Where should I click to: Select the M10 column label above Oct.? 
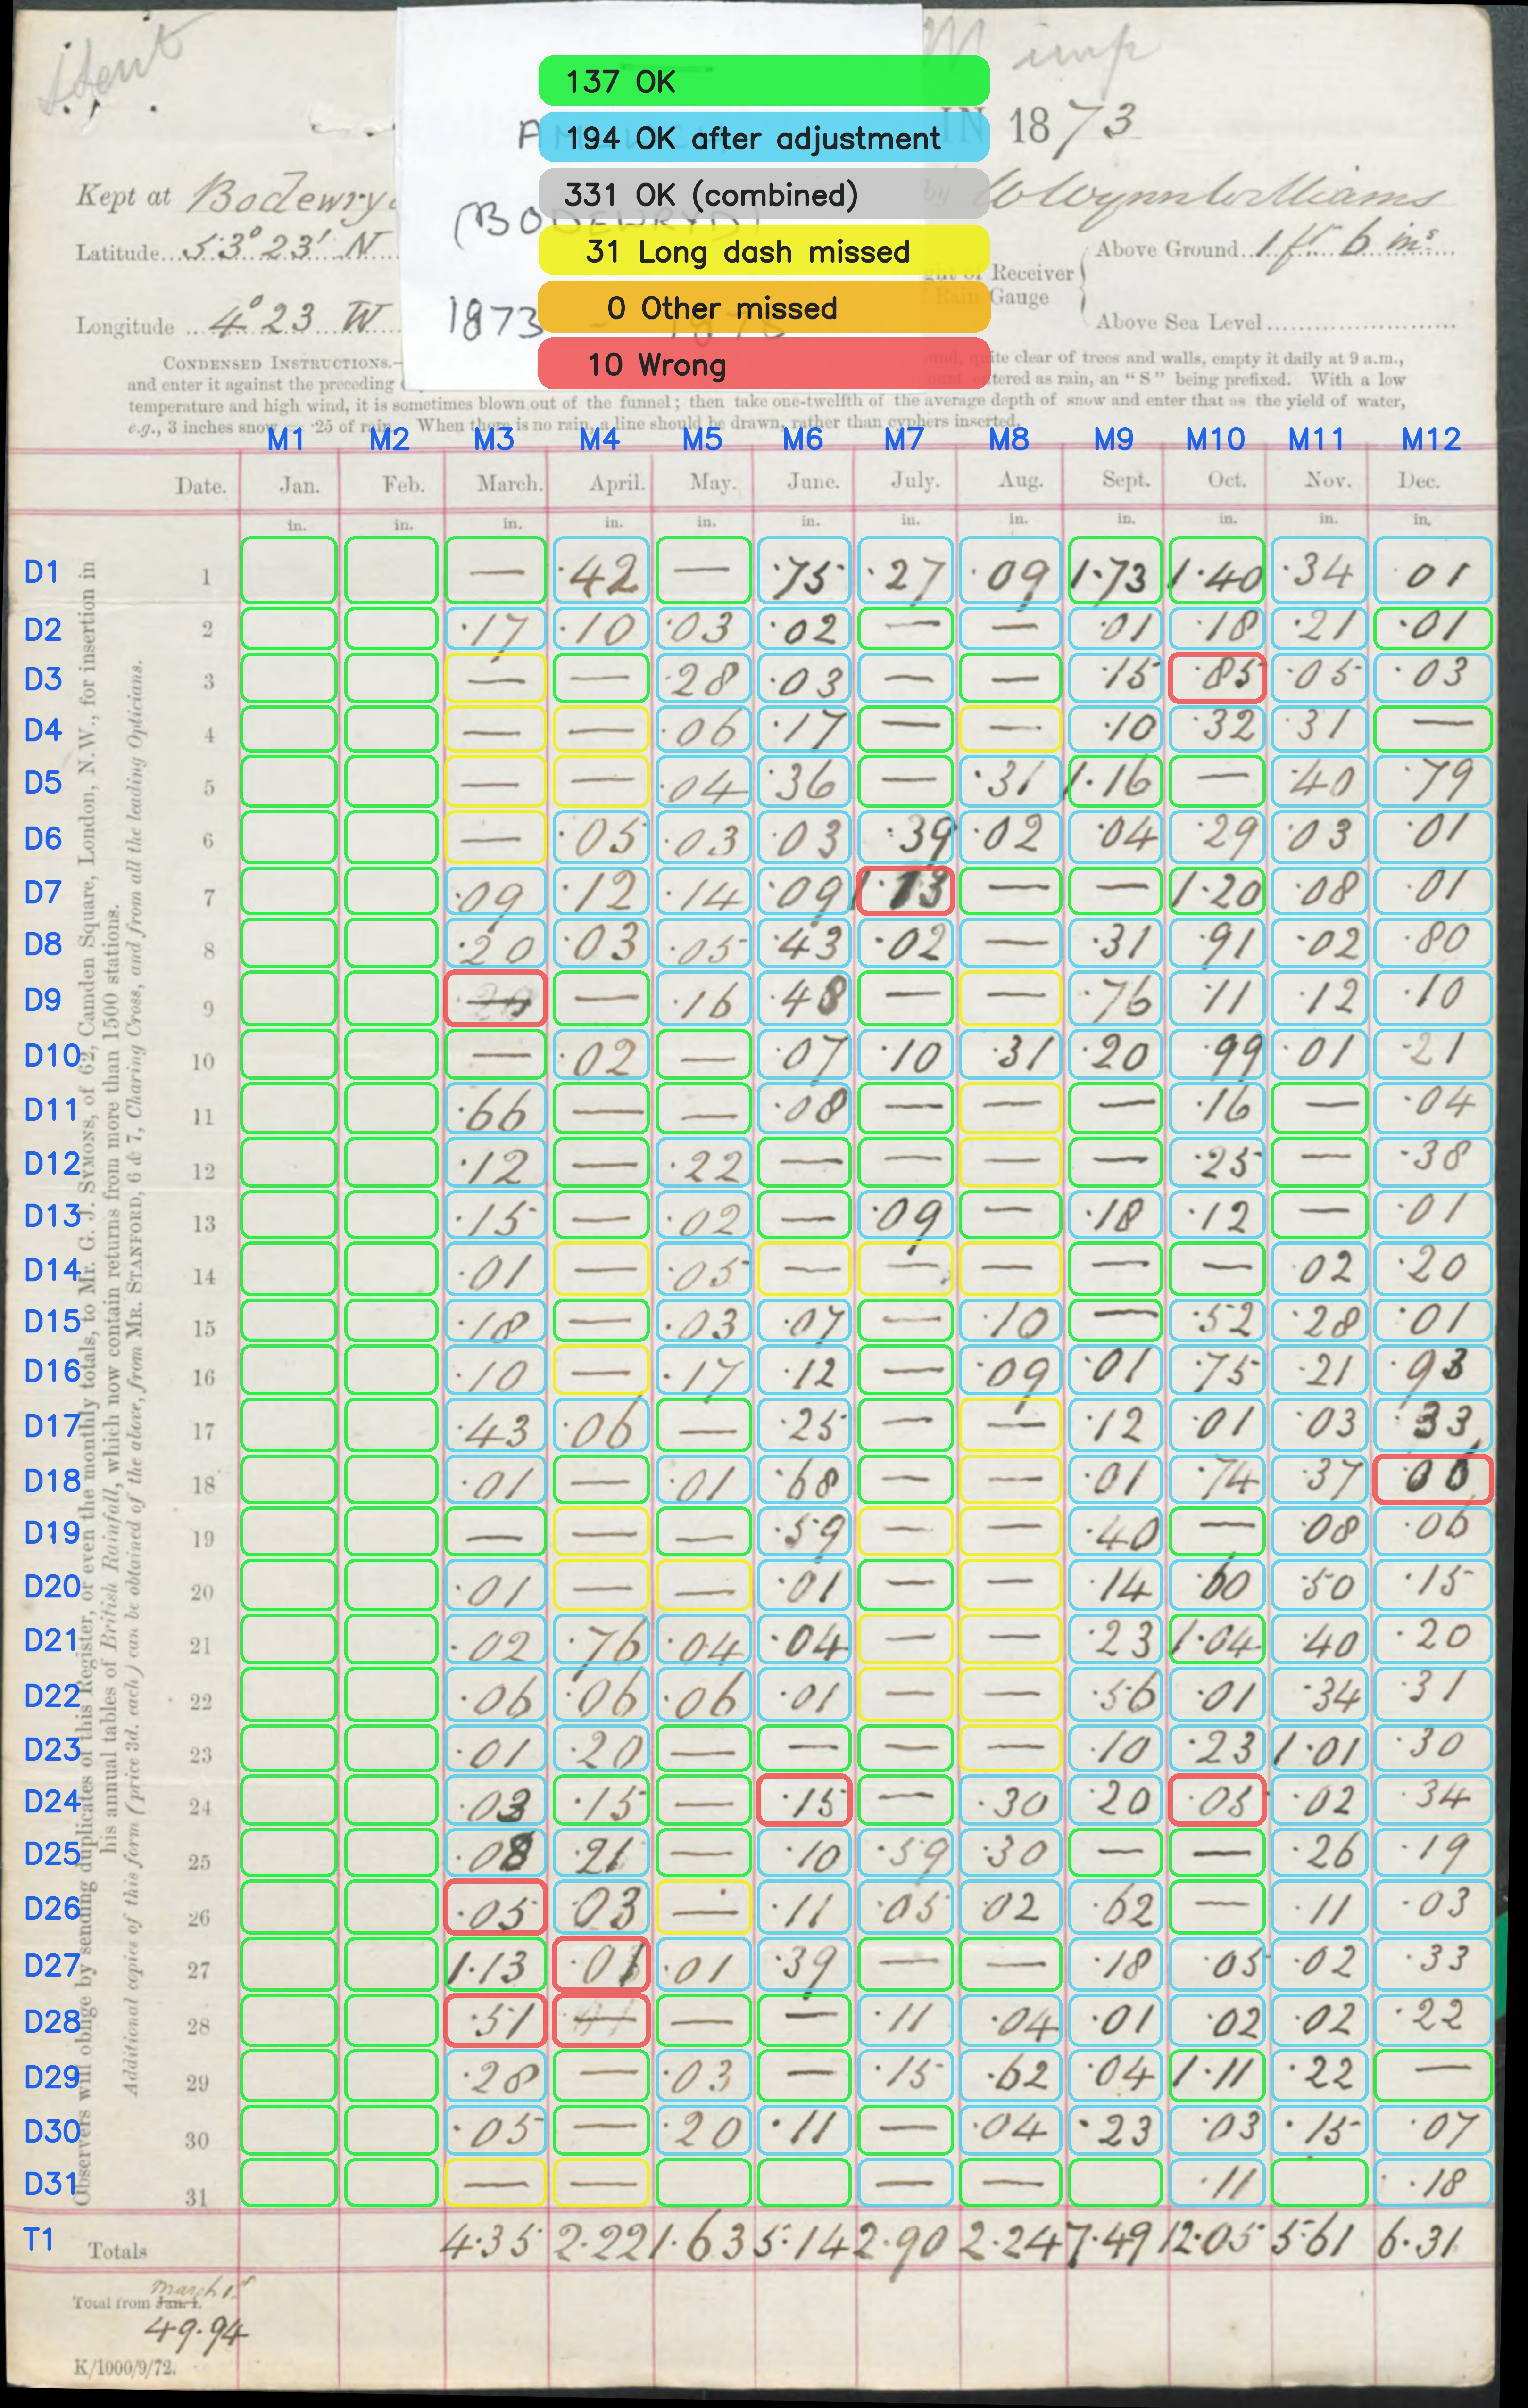[1215, 439]
